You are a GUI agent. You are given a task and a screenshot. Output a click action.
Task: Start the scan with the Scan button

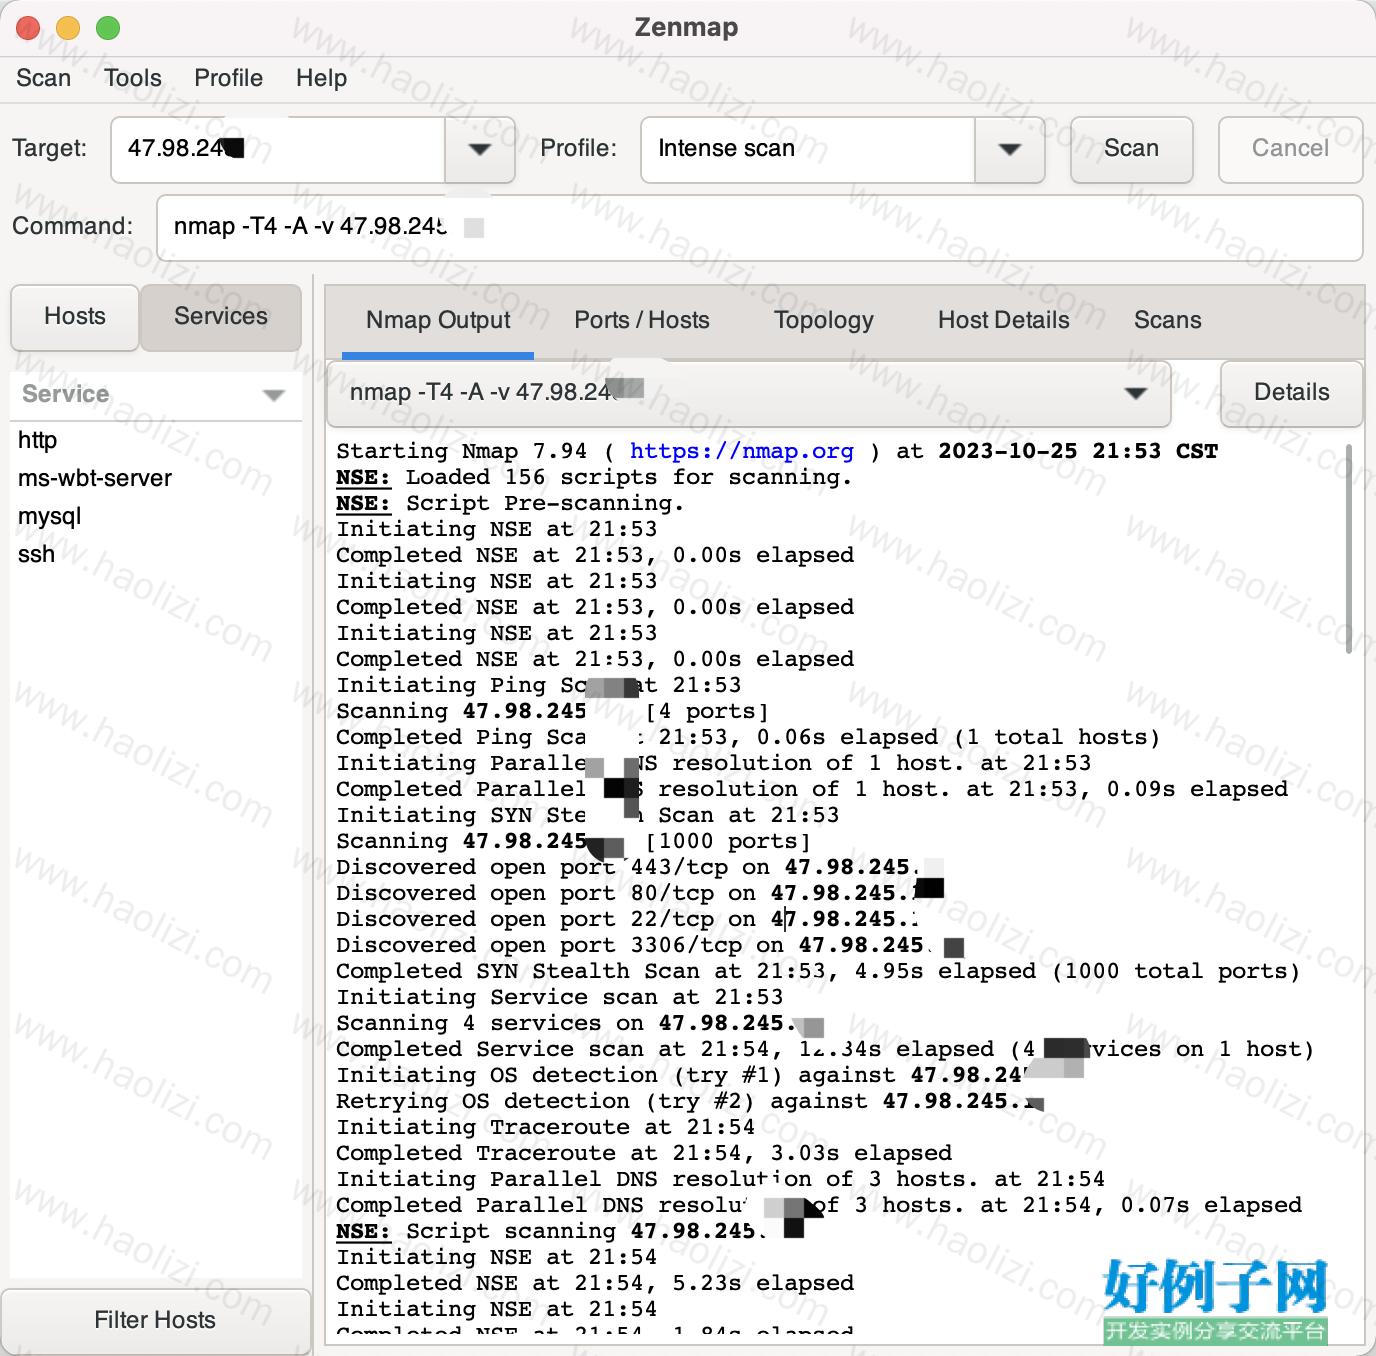[1132, 149]
